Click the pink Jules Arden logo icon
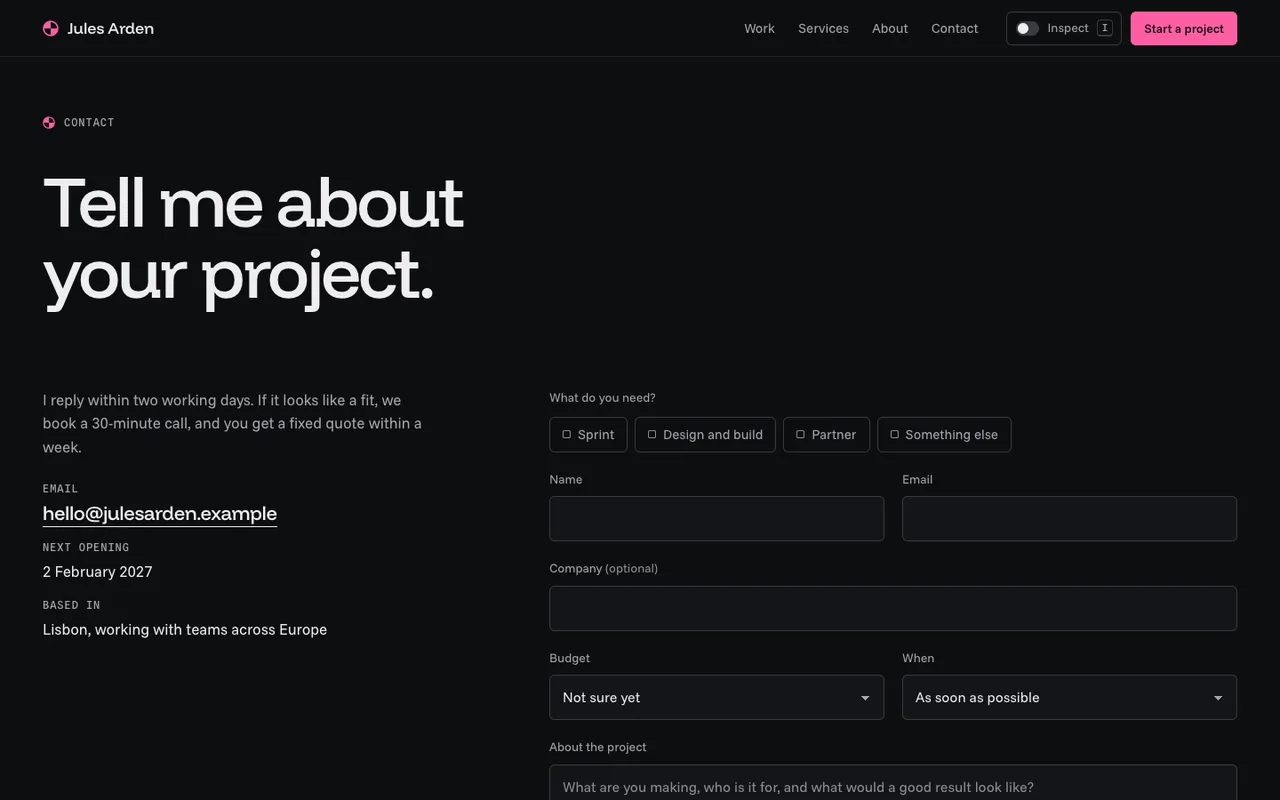The image size is (1280, 800). [51, 28]
